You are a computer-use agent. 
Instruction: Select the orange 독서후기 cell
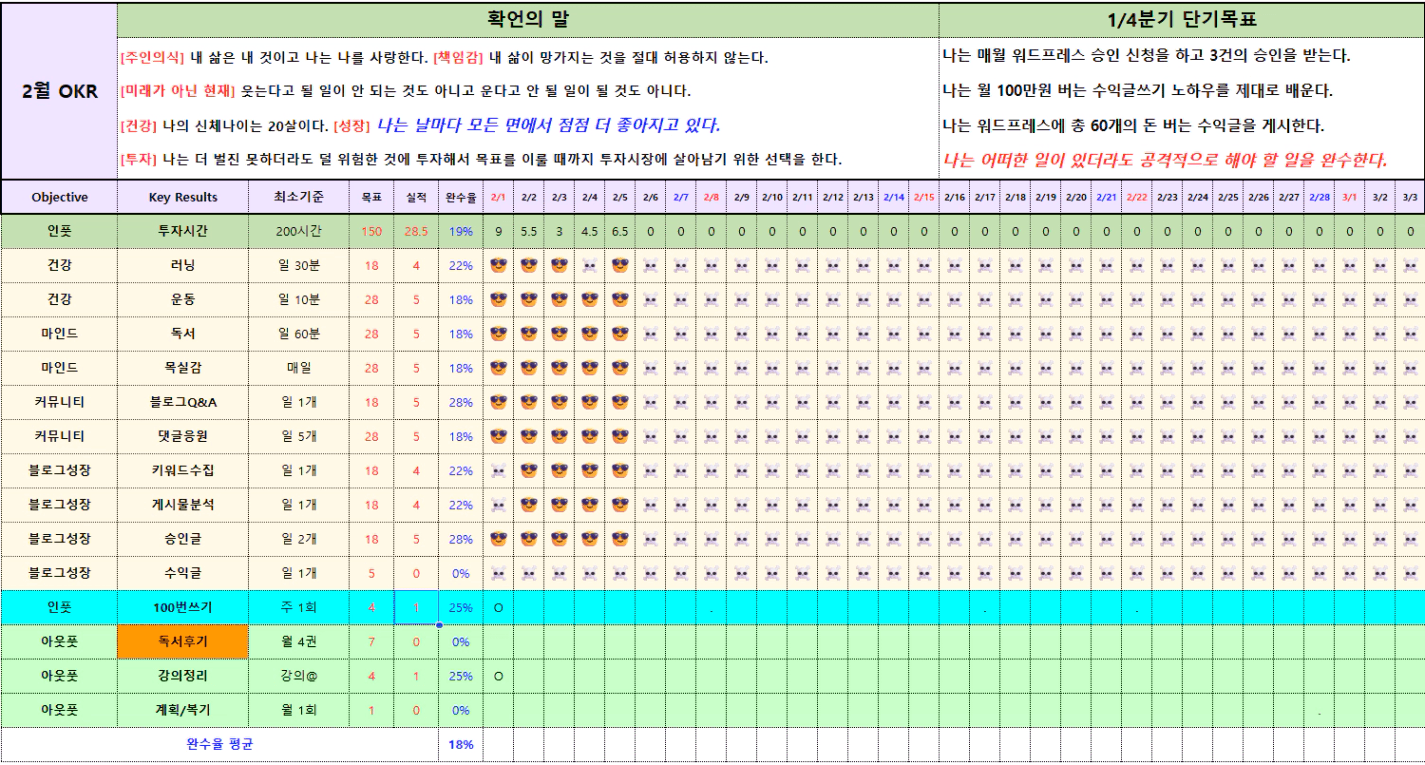182,641
